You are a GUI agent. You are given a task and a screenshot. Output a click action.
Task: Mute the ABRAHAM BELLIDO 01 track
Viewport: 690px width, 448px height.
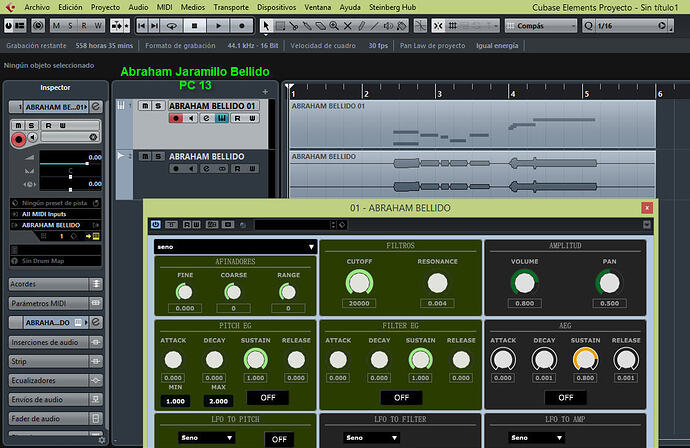pos(145,105)
